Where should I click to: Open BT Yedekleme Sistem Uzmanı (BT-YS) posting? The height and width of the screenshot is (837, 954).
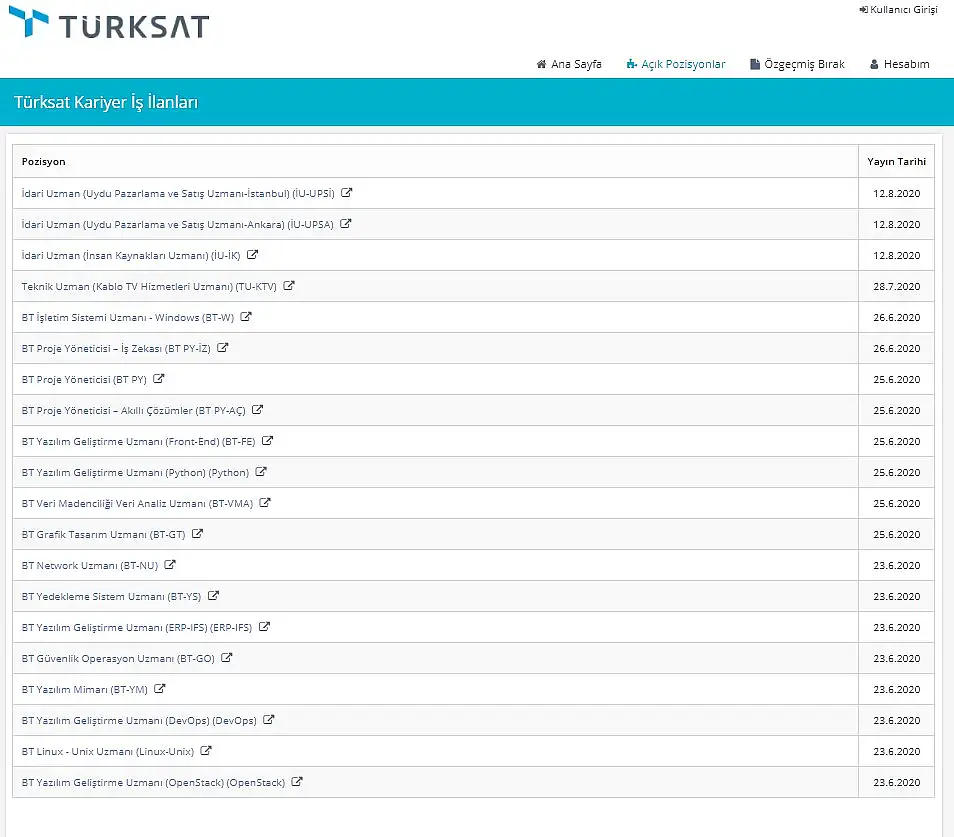click(x=111, y=597)
